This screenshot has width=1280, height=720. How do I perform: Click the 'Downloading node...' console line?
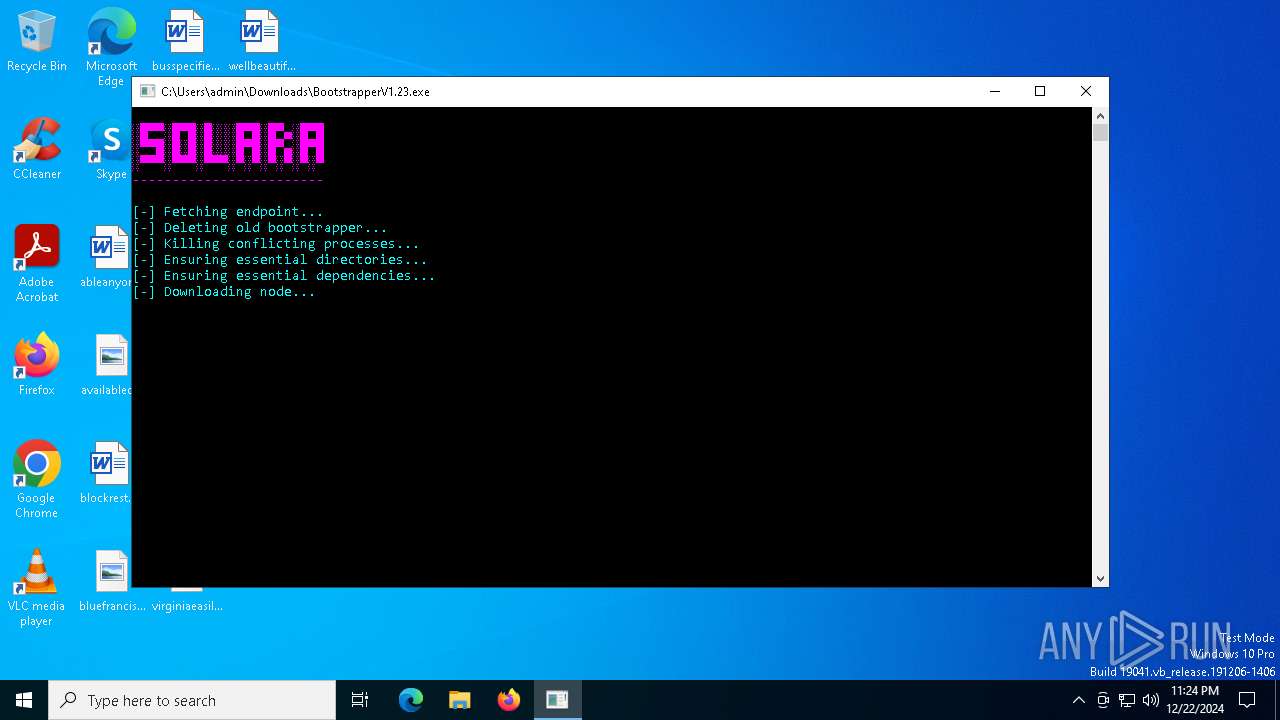(x=224, y=292)
